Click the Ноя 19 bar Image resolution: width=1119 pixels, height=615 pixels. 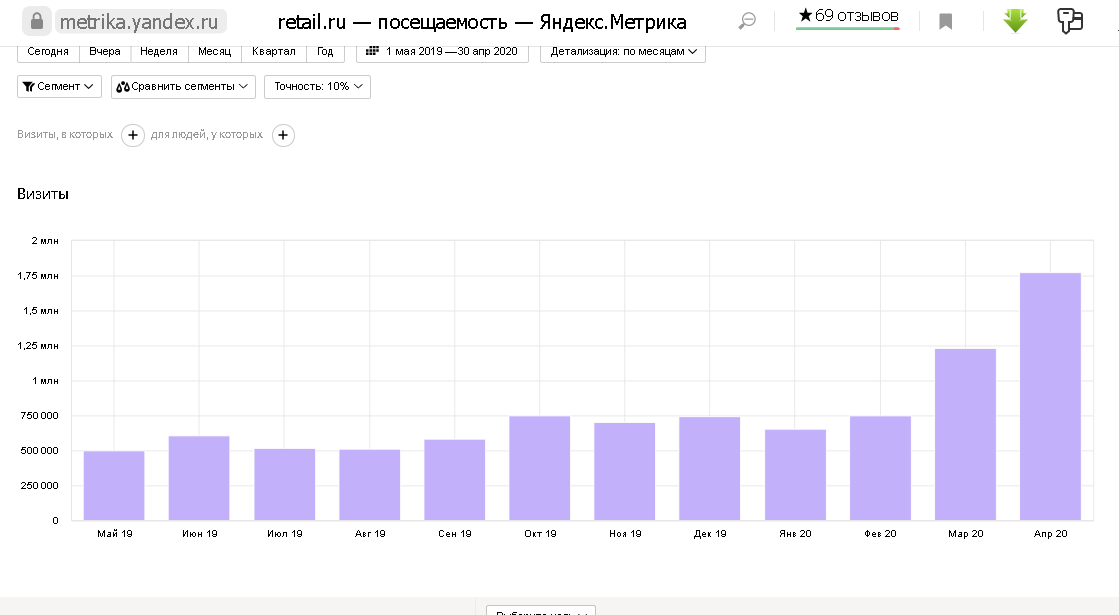click(x=624, y=472)
